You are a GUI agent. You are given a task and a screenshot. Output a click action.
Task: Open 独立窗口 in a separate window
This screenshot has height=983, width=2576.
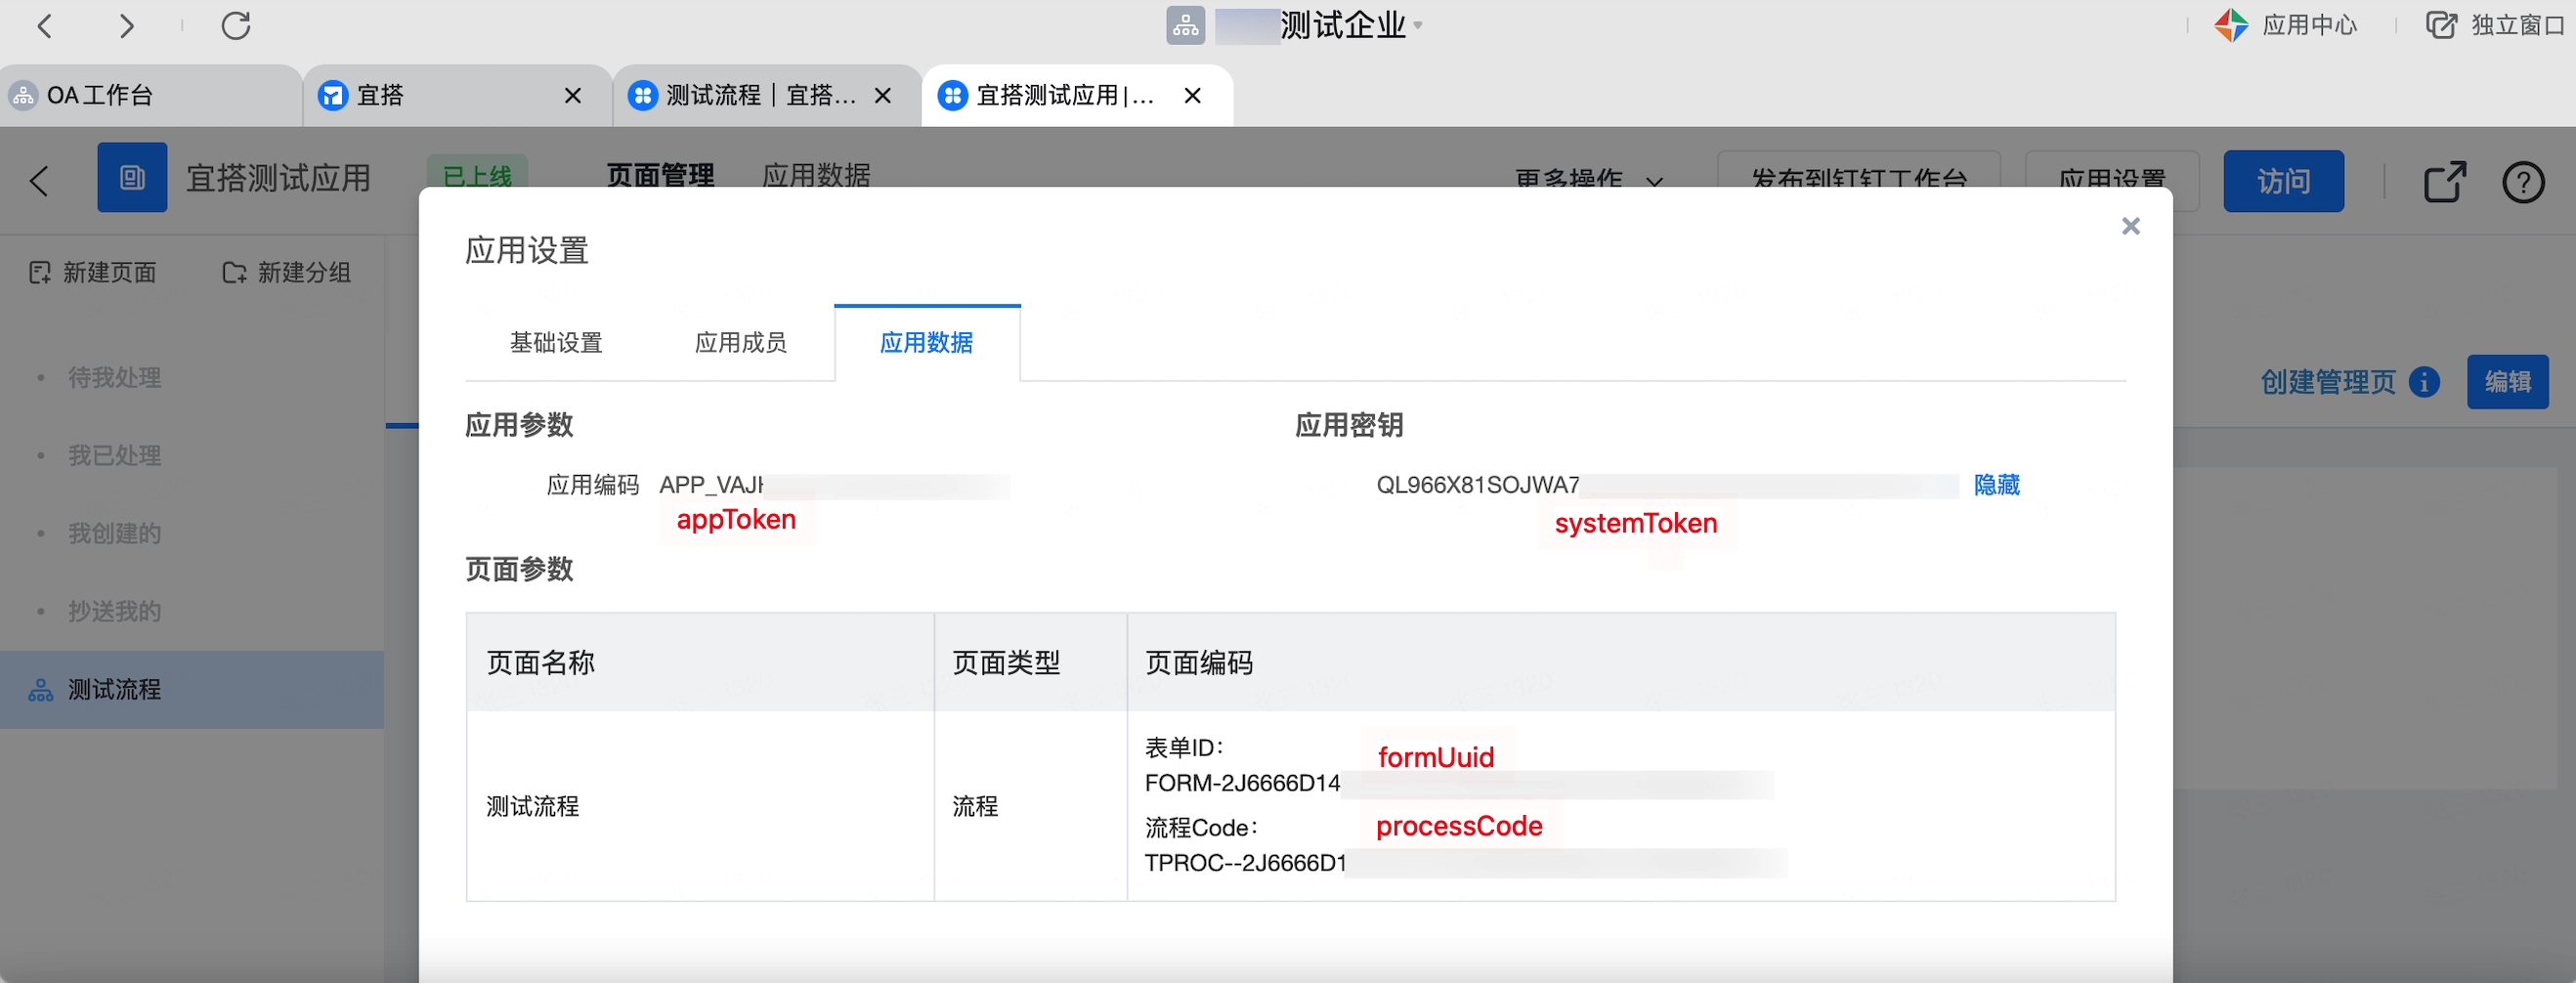2495,25
